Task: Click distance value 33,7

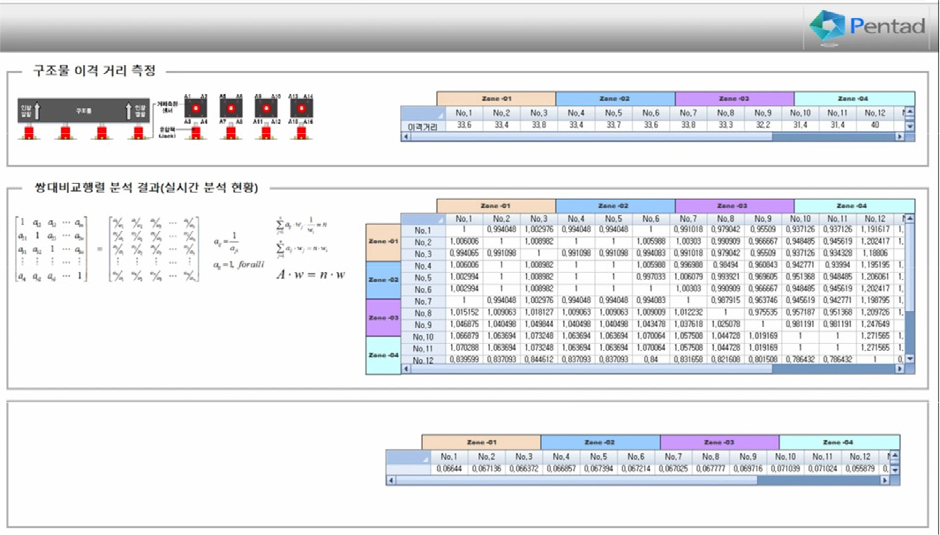Action: 613,125
